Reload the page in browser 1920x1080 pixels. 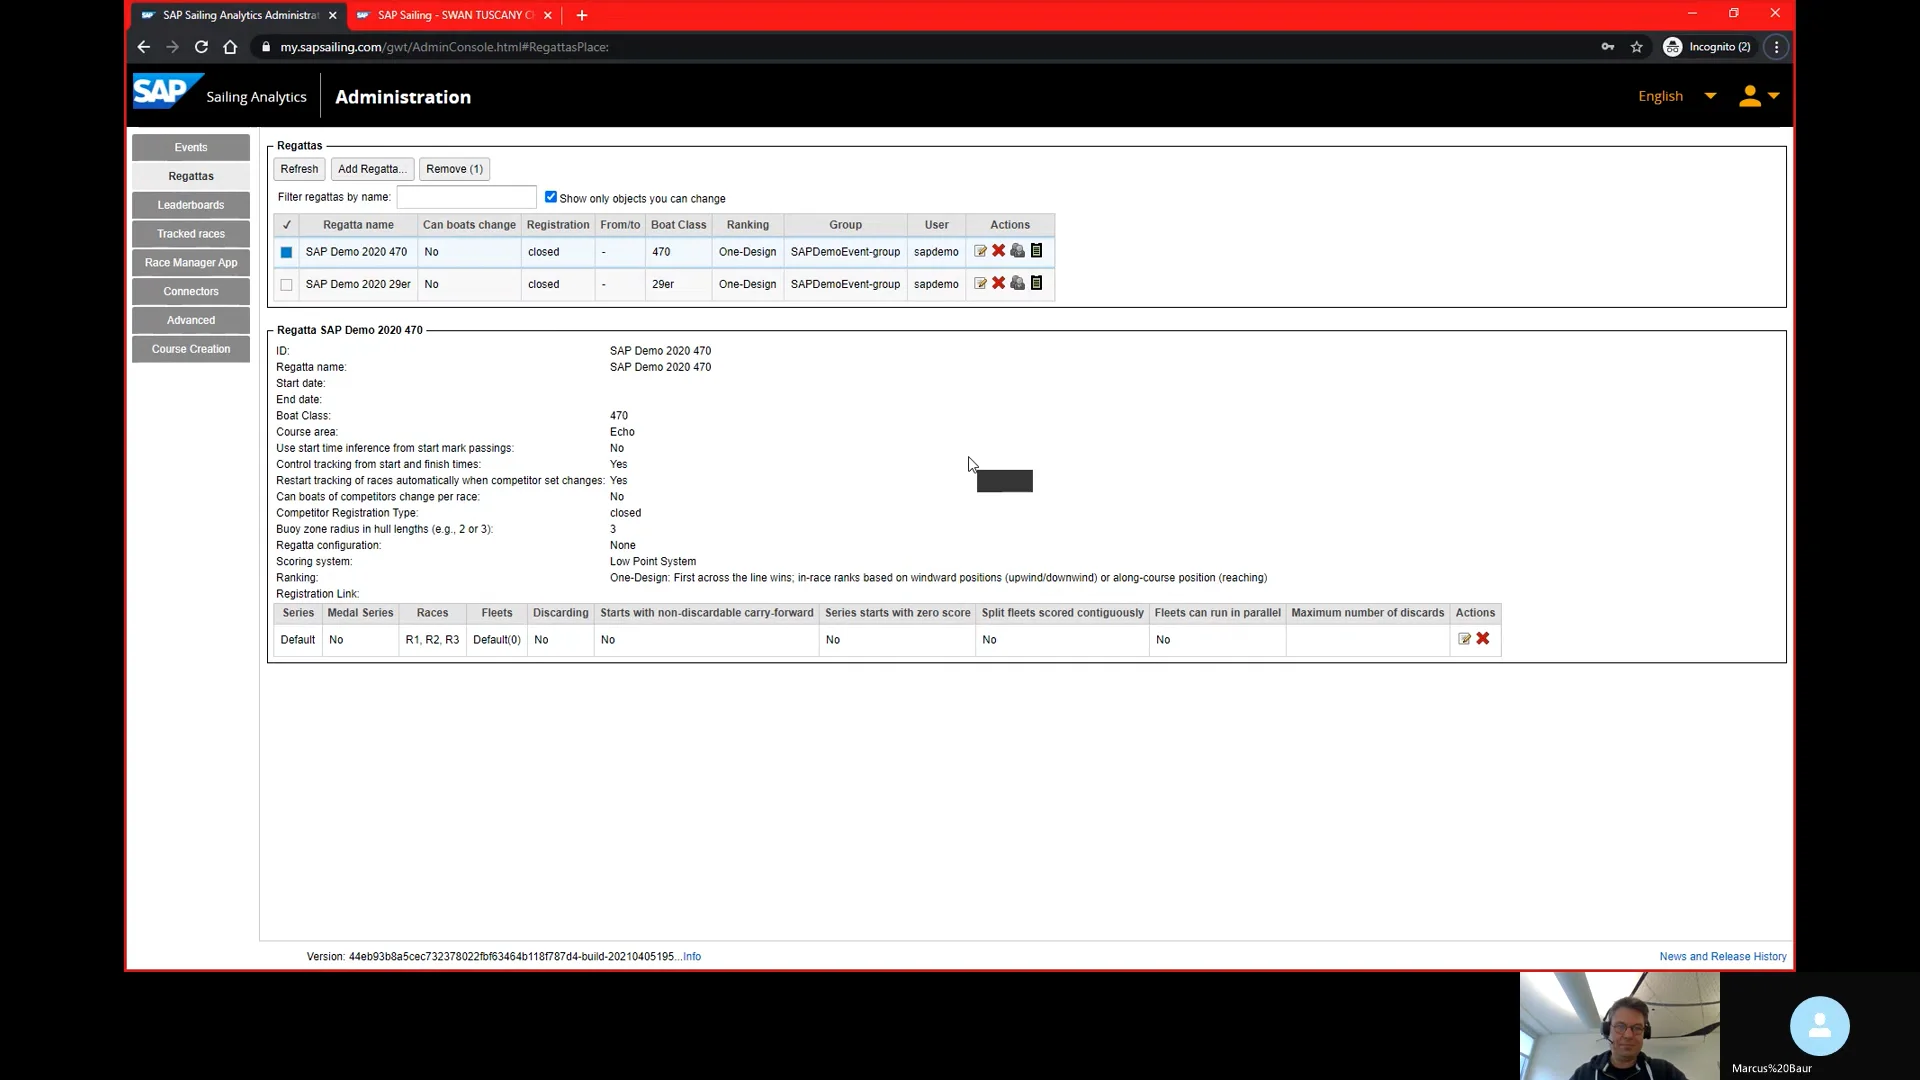(201, 47)
